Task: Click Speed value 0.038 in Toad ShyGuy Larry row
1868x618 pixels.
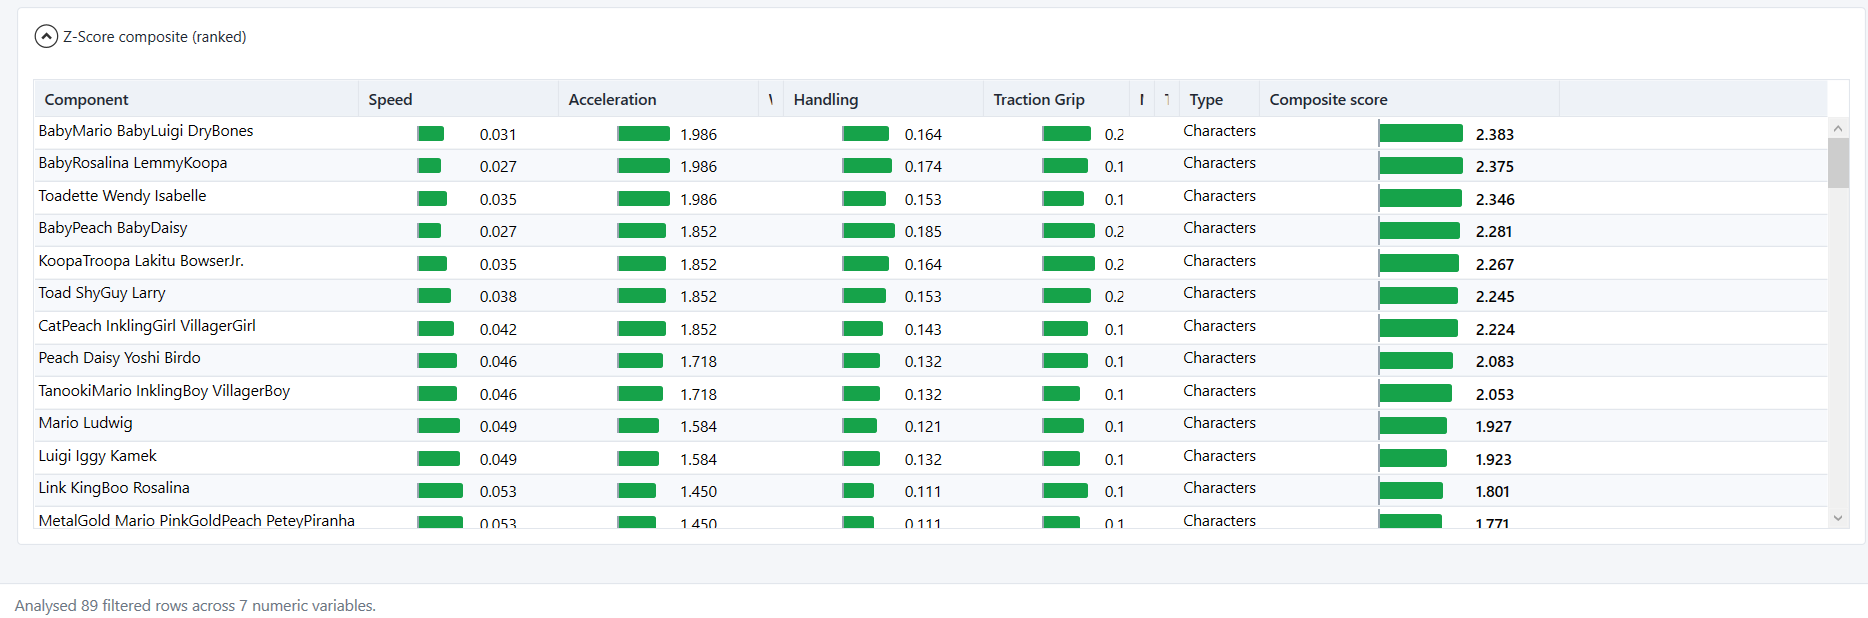Action: click(x=498, y=296)
